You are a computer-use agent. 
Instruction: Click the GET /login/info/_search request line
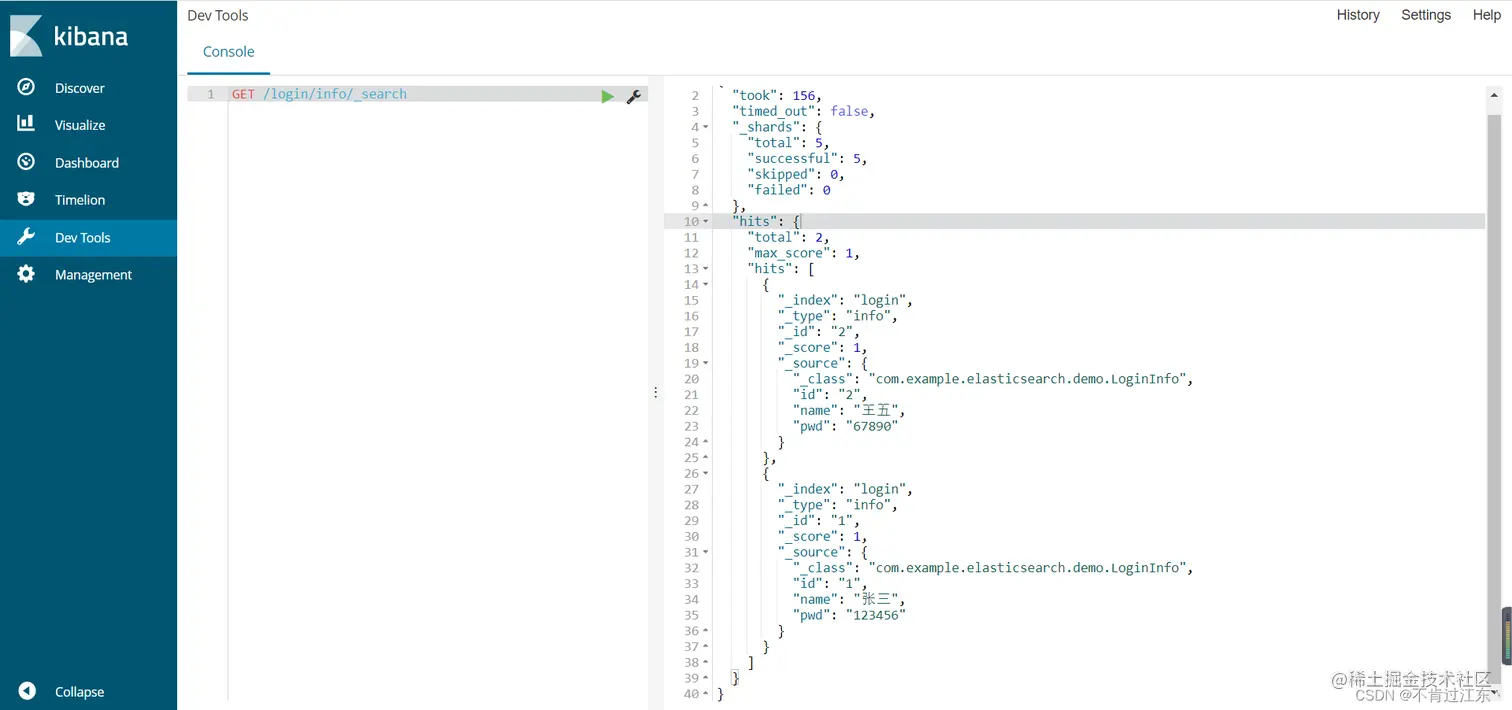coord(319,94)
